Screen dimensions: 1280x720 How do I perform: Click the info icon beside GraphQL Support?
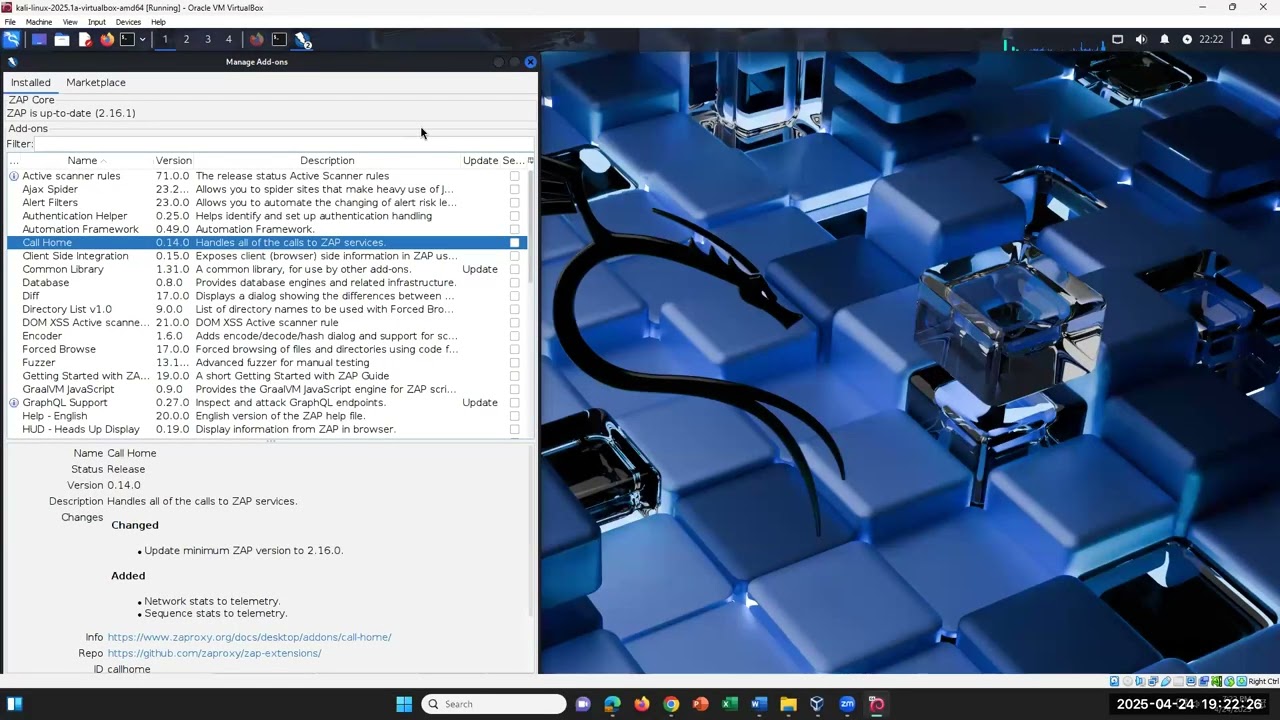(x=14, y=403)
